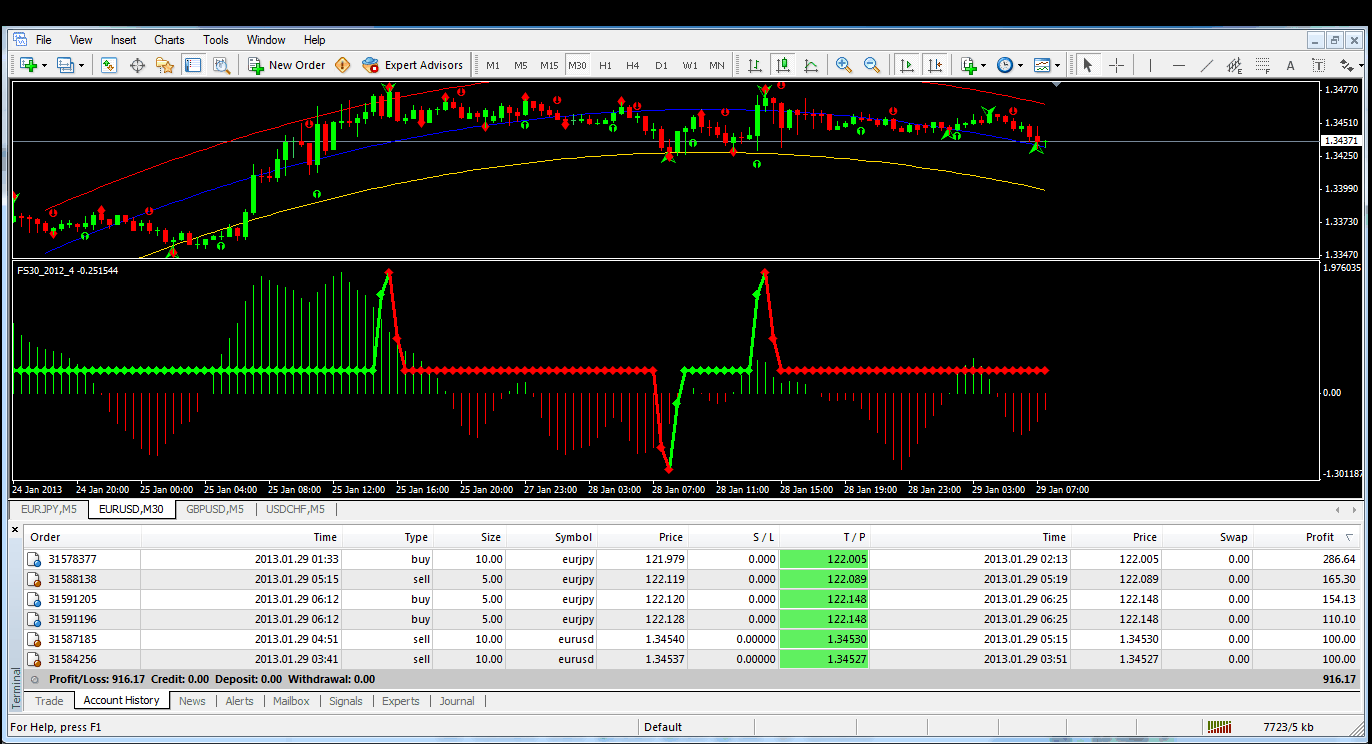
Task: Open the Trade terminal tab
Action: (49, 701)
